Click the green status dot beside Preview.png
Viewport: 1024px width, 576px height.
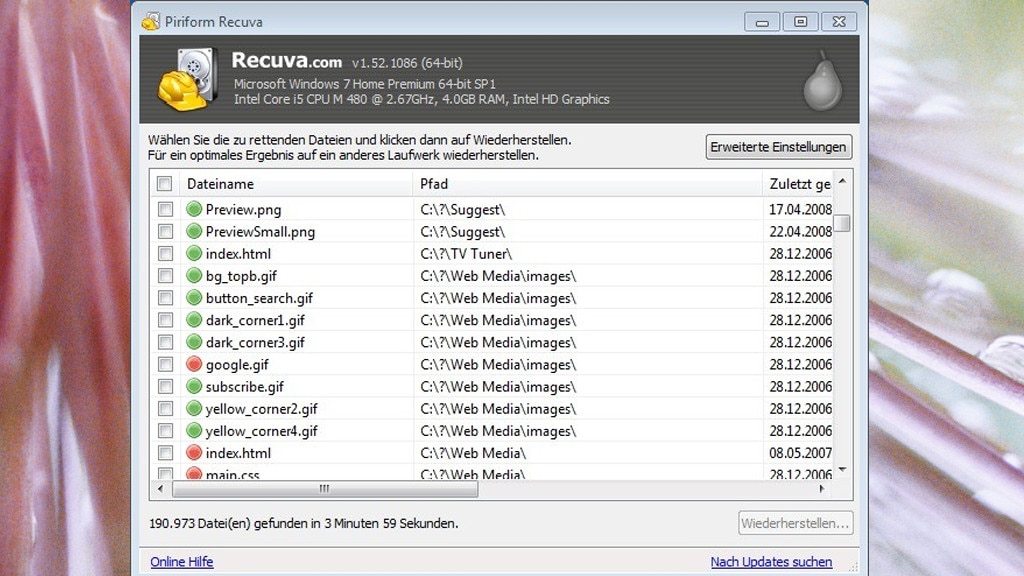tap(194, 209)
